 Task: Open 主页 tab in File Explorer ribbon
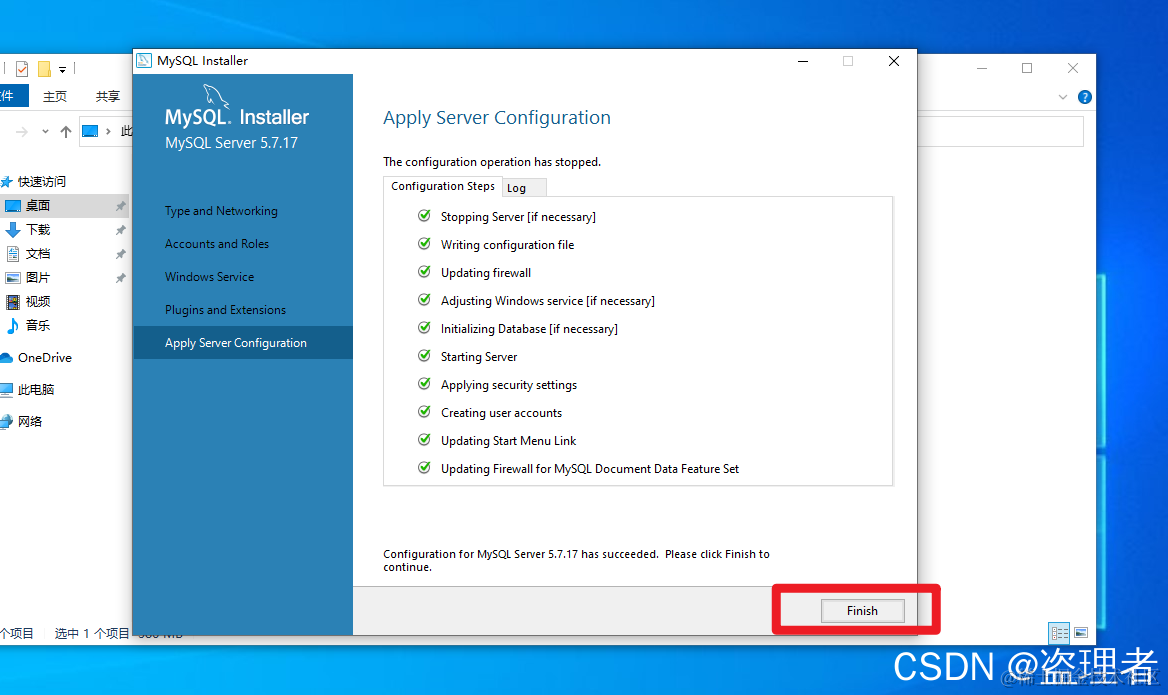[54, 96]
